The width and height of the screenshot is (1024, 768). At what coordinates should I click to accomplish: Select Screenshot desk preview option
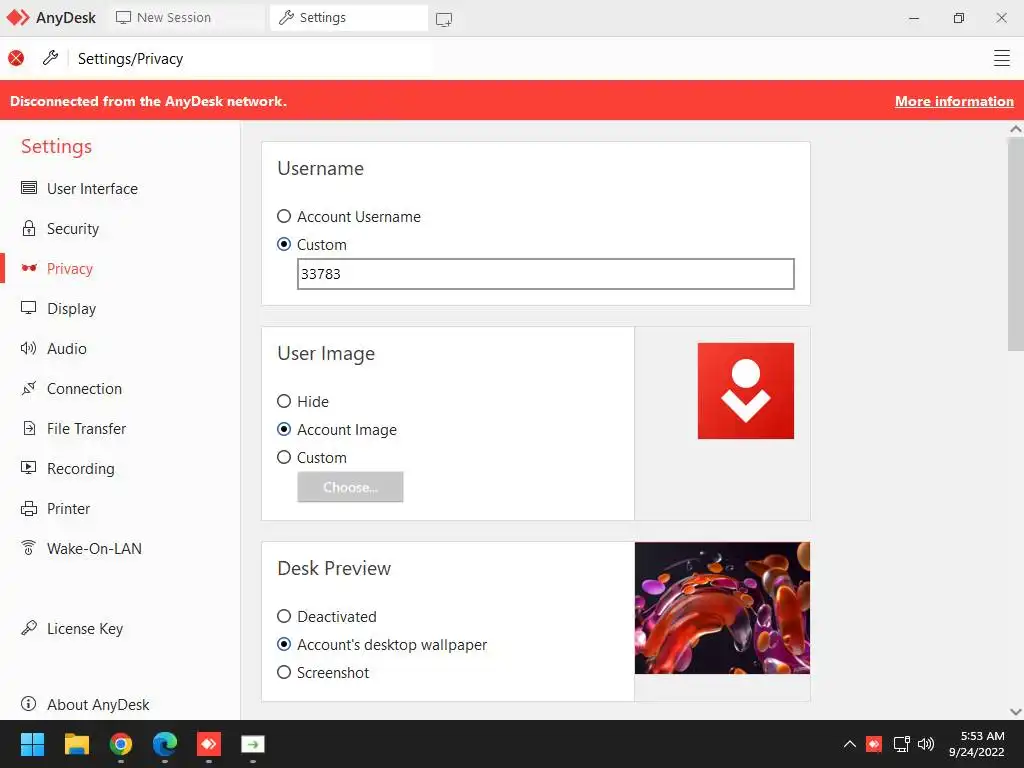coord(284,672)
